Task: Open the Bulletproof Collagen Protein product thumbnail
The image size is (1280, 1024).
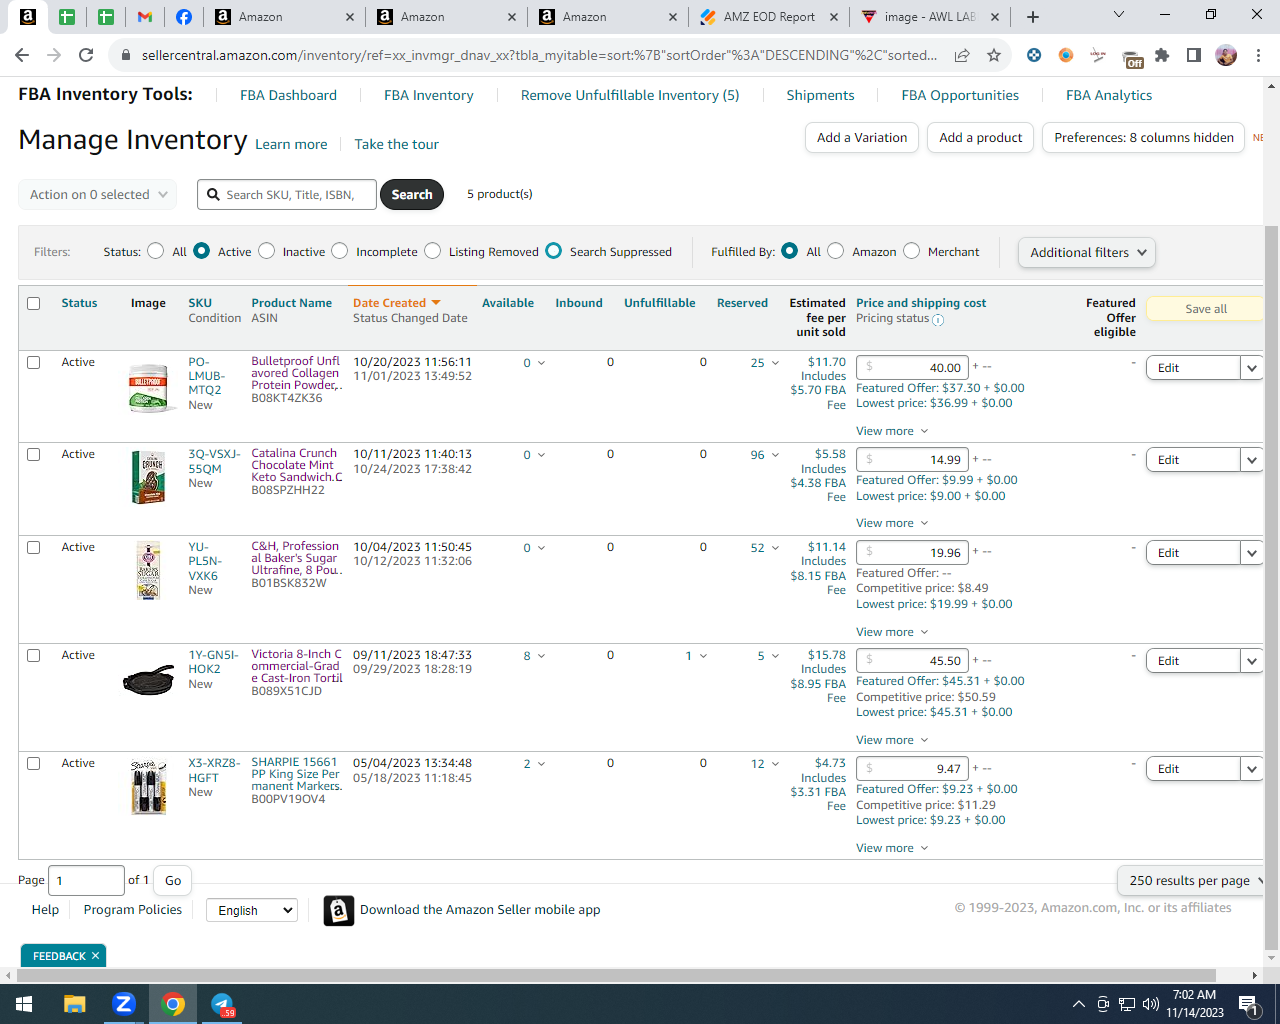Action: (148, 389)
